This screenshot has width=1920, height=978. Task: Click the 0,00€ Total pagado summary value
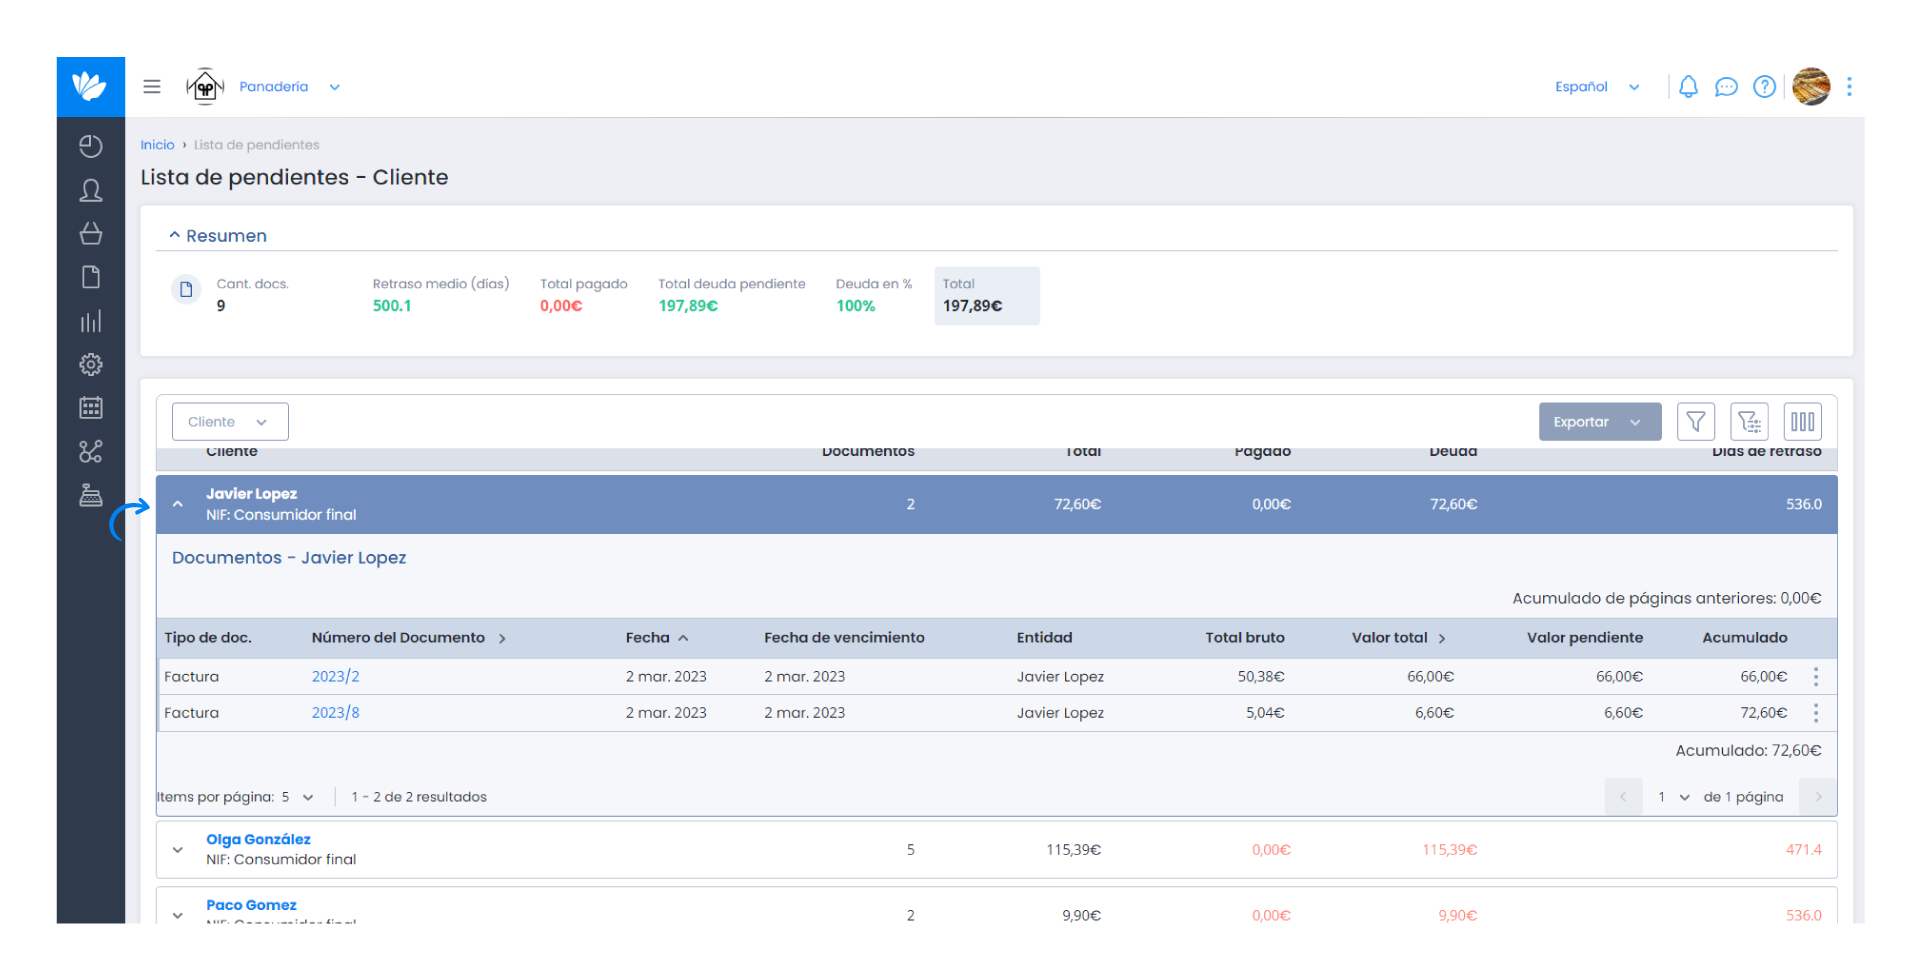click(561, 306)
